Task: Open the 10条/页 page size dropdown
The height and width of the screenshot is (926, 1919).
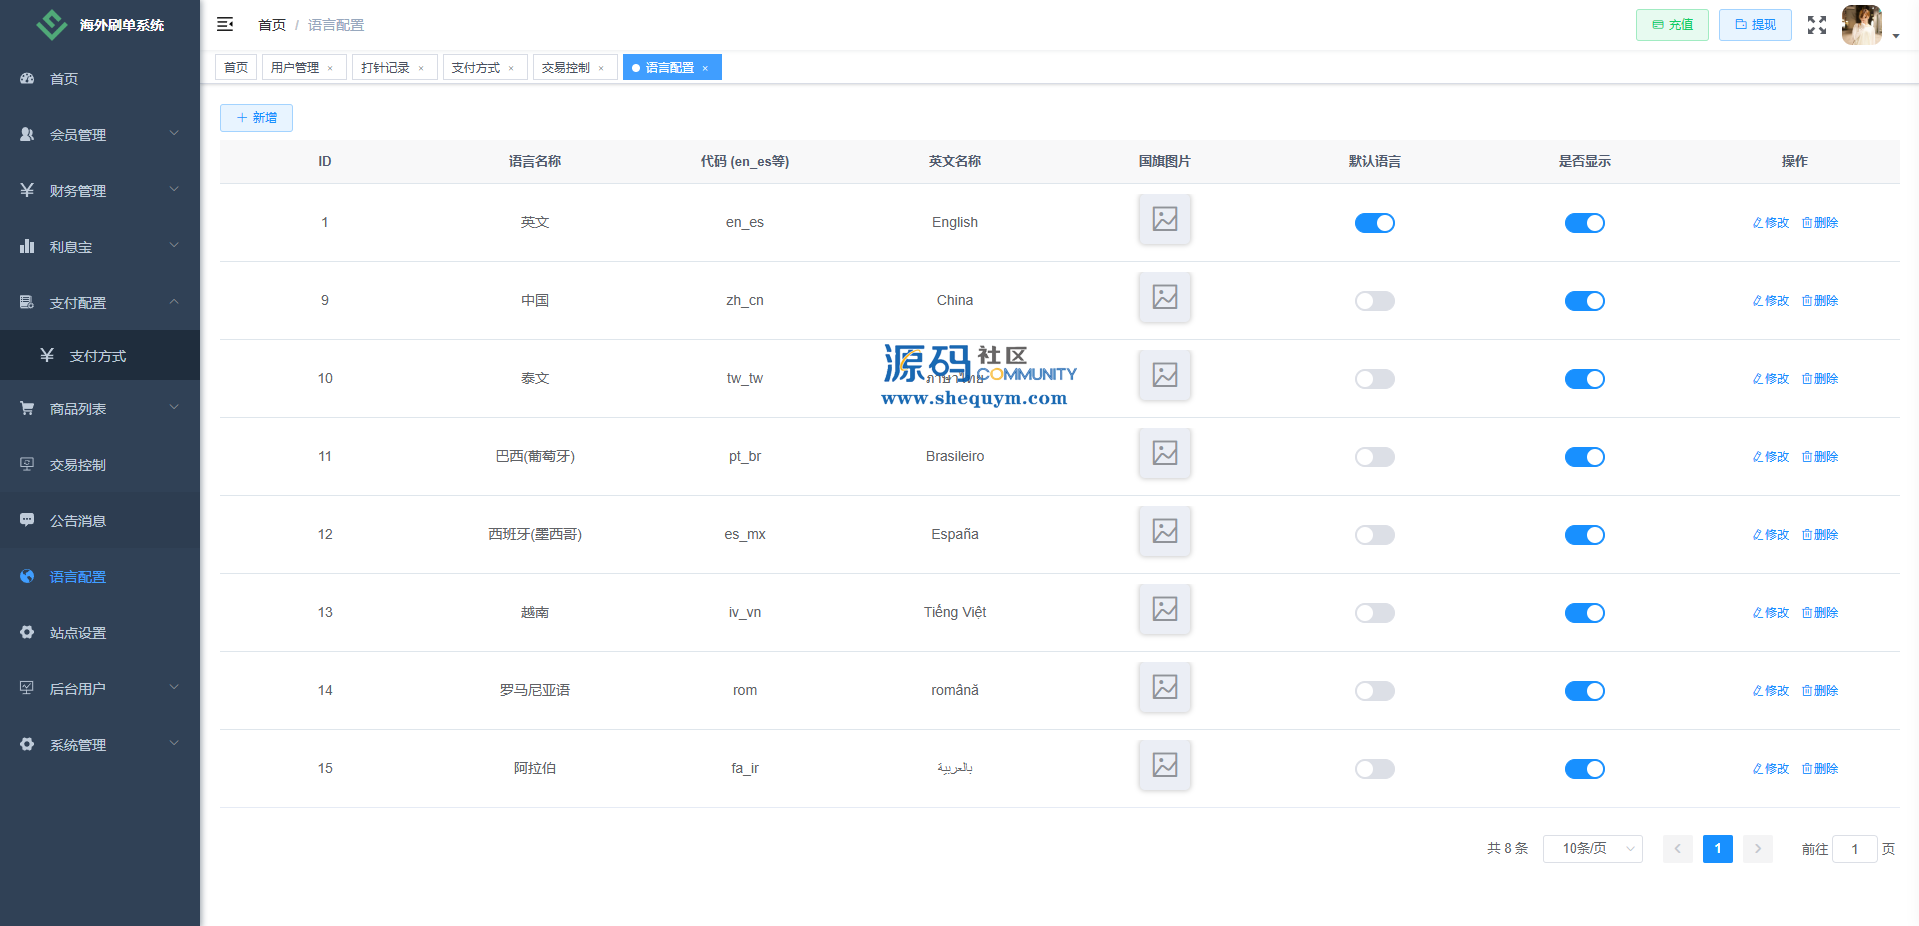Action: click(x=1592, y=849)
